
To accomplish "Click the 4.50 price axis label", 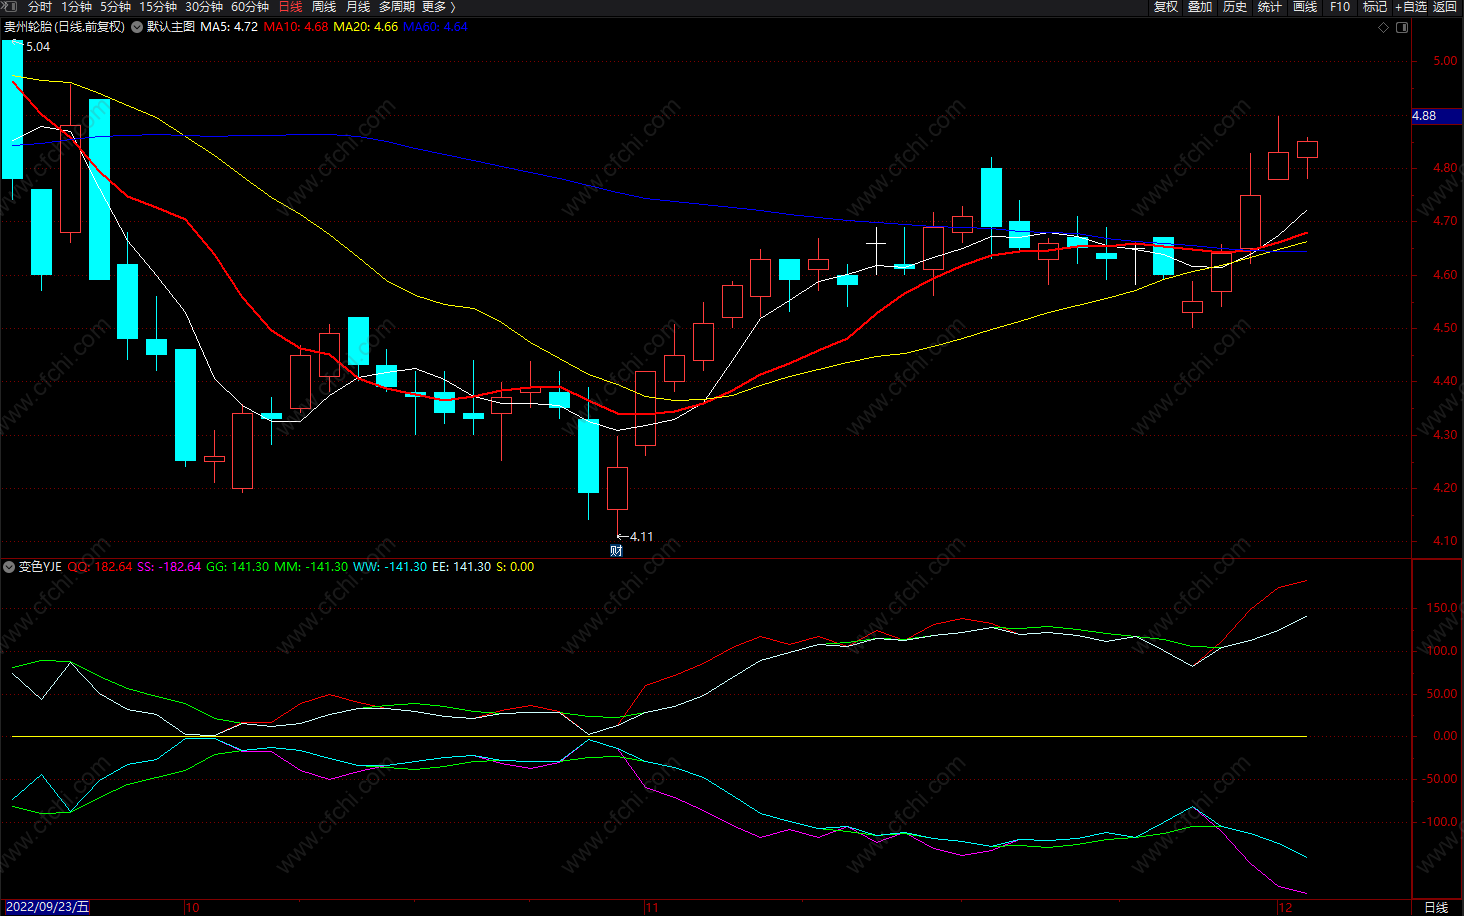I will pyautogui.click(x=1445, y=328).
